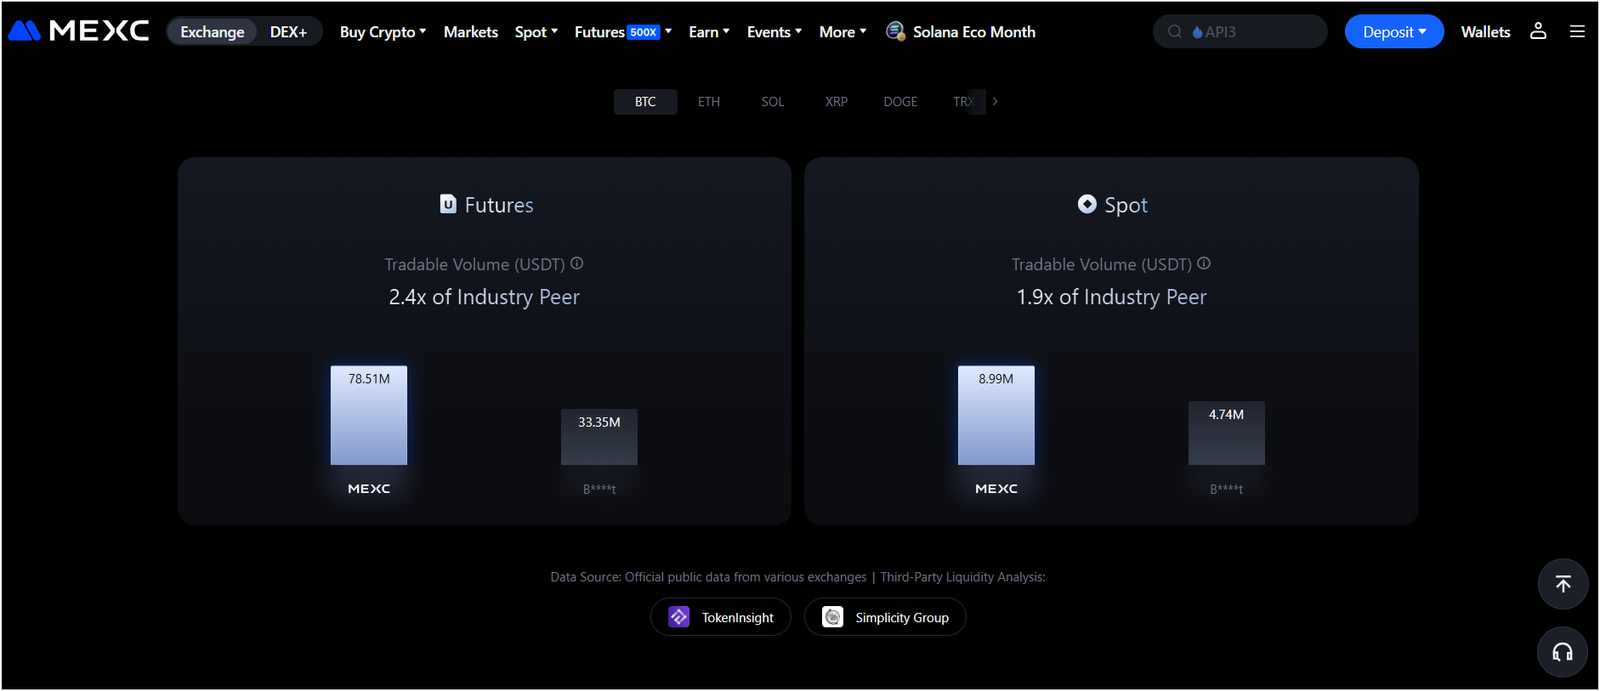The width and height of the screenshot is (1600, 691).
Task: Open the TokenInsight analysis button
Action: pyautogui.click(x=721, y=617)
